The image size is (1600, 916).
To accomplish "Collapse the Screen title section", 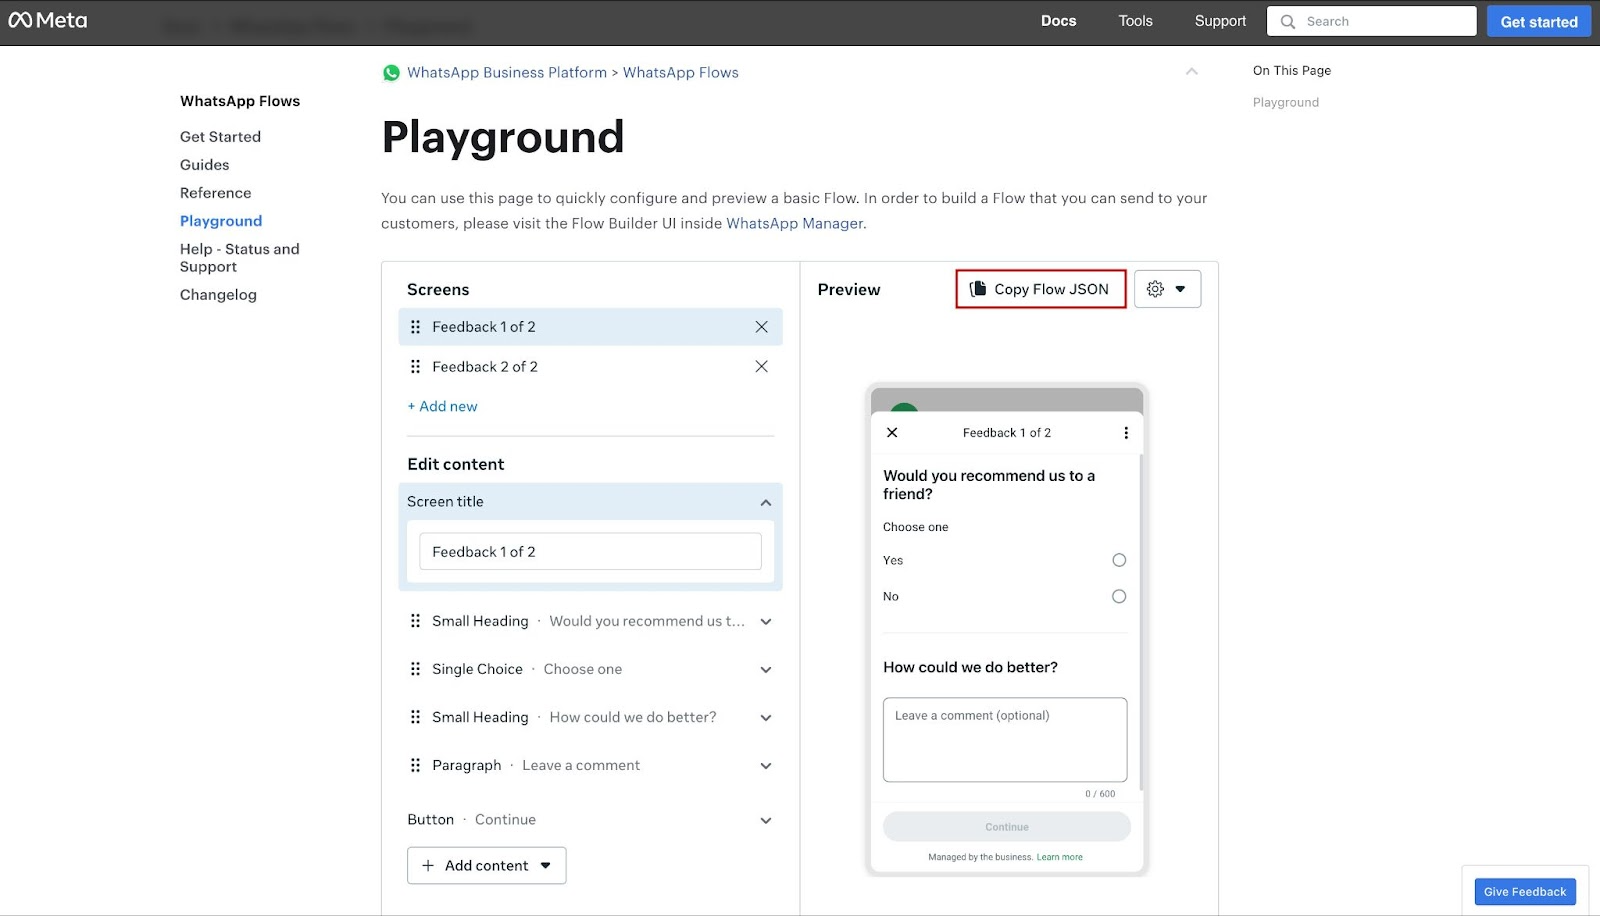I will coord(766,502).
